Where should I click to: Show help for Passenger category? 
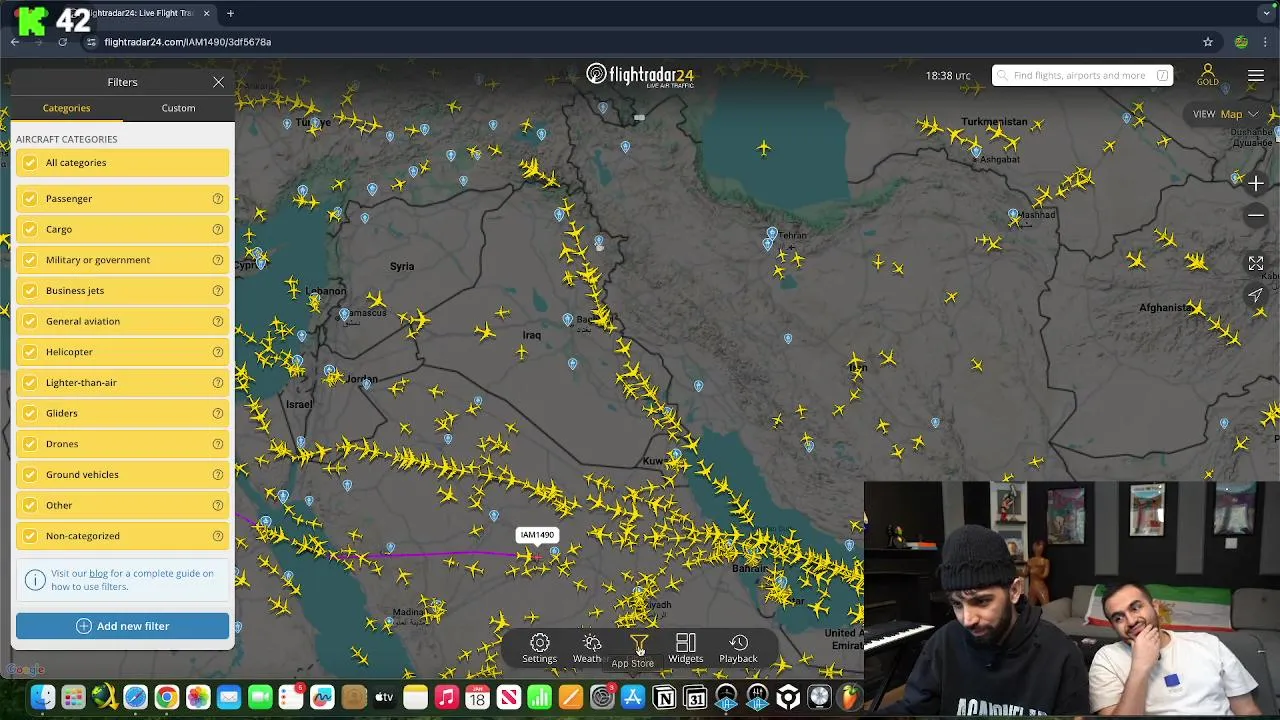pos(217,199)
